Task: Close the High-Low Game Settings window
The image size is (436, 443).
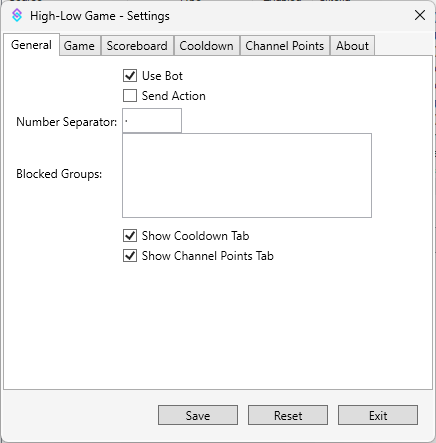Action: (420, 15)
